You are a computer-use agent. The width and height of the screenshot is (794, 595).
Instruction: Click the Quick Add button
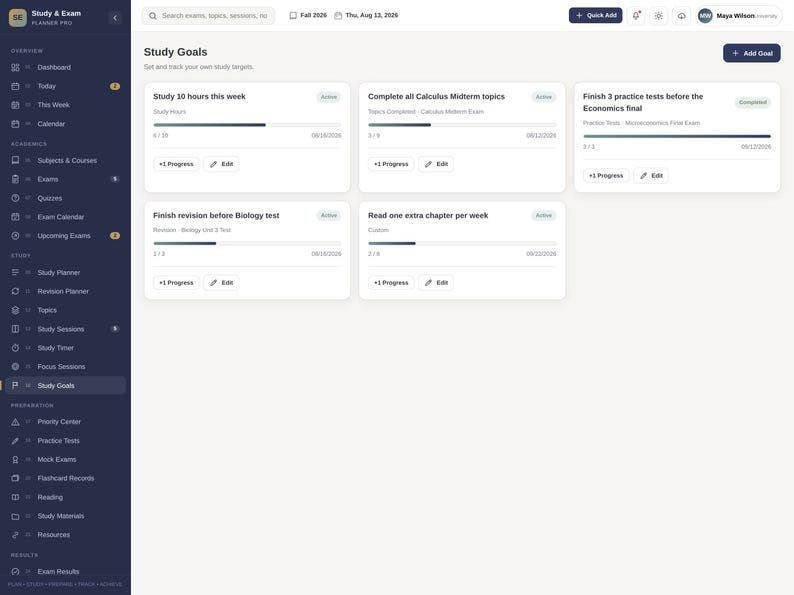pos(596,15)
